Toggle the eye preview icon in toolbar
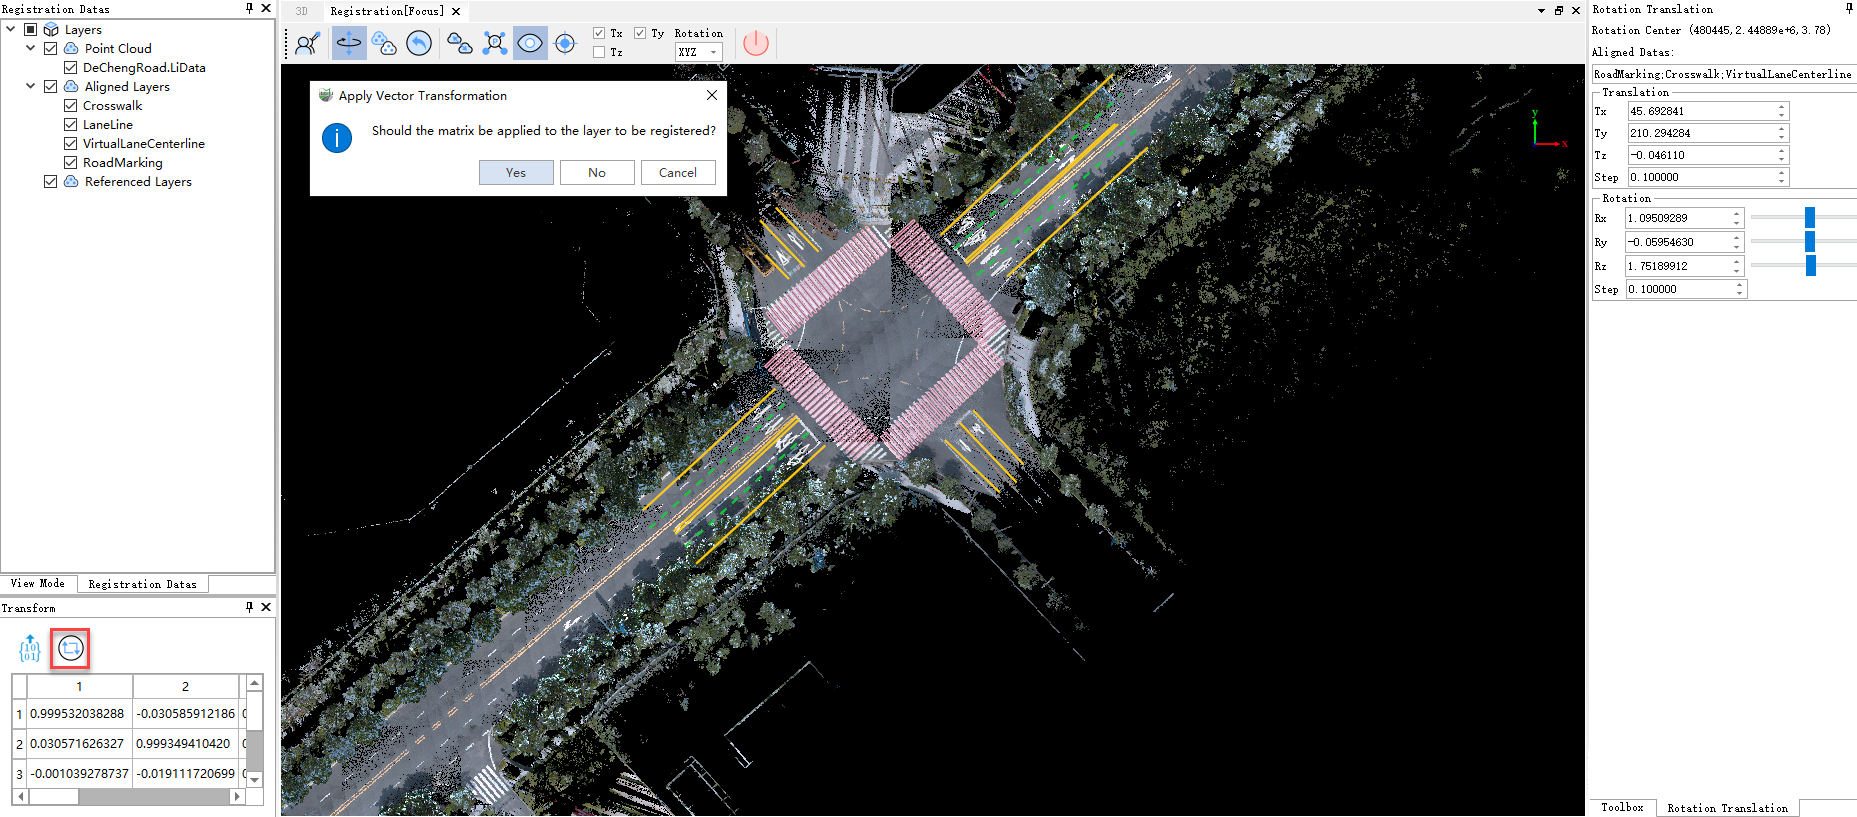Image resolution: width=1857 pixels, height=817 pixels. (x=530, y=43)
